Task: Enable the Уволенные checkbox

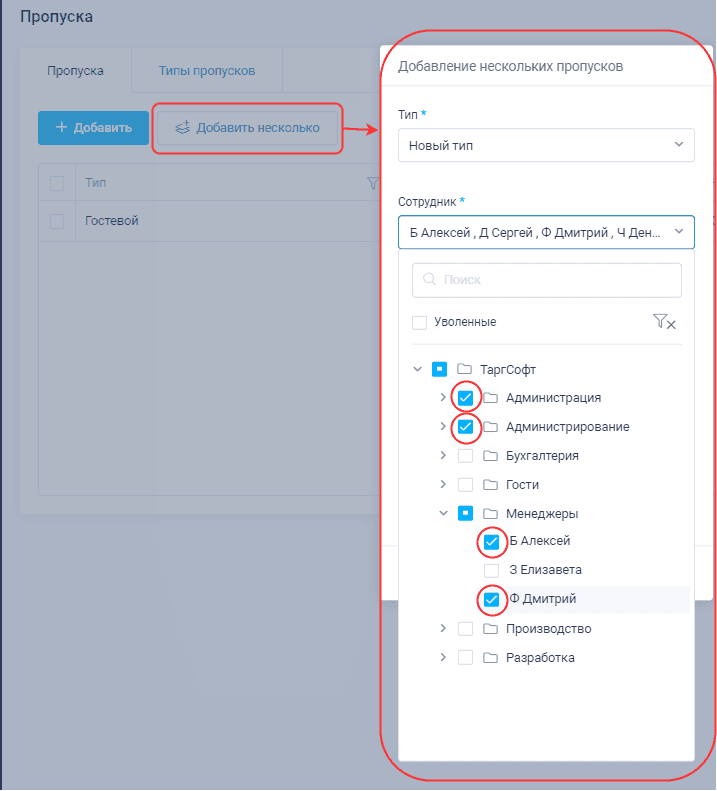Action: click(x=420, y=323)
